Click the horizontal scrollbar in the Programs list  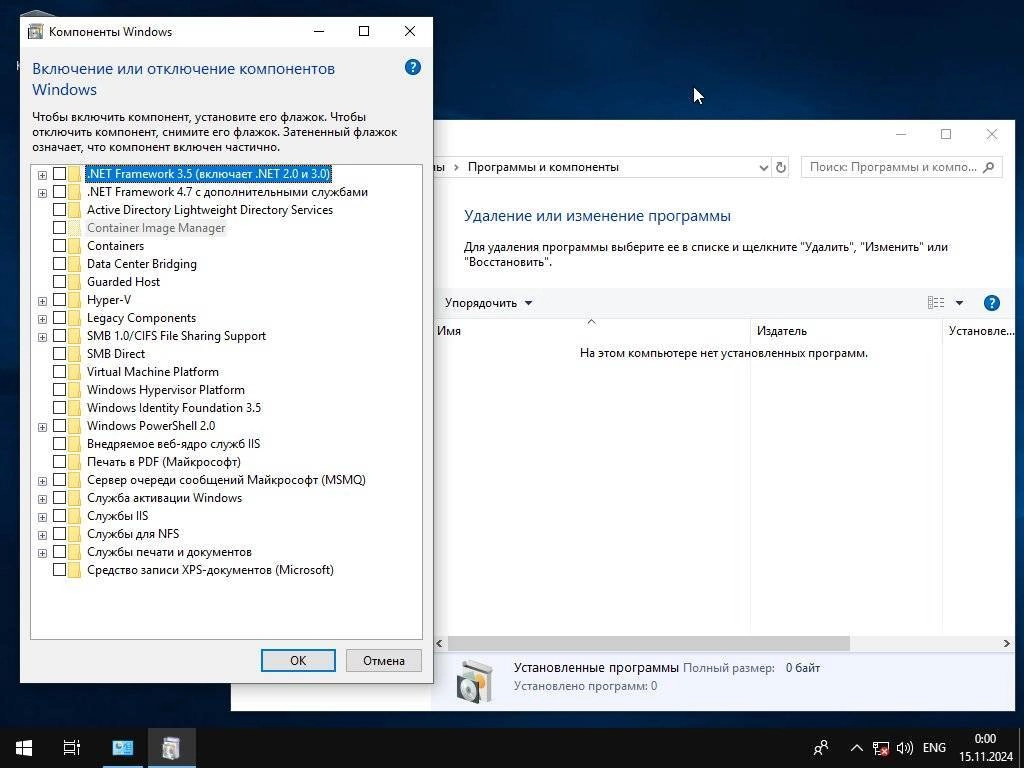648,643
